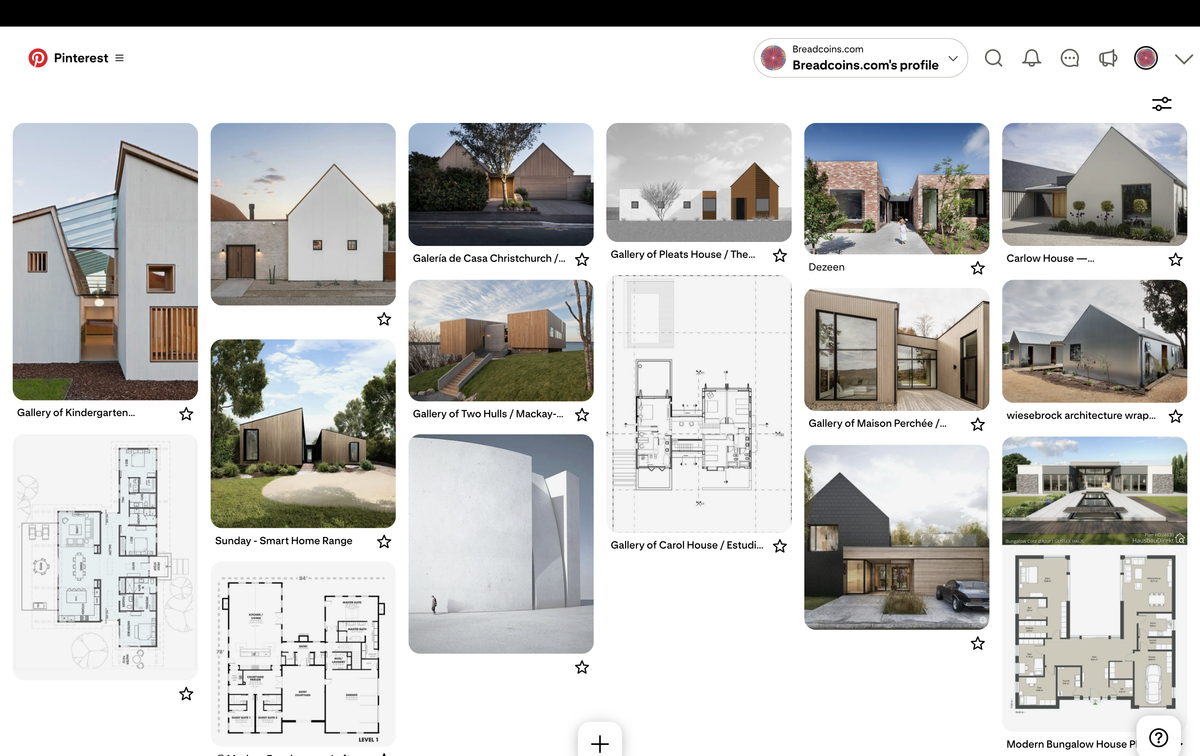The width and height of the screenshot is (1200, 756).
Task: Star the Gallery of Kindergarten pin
Action: point(186,413)
